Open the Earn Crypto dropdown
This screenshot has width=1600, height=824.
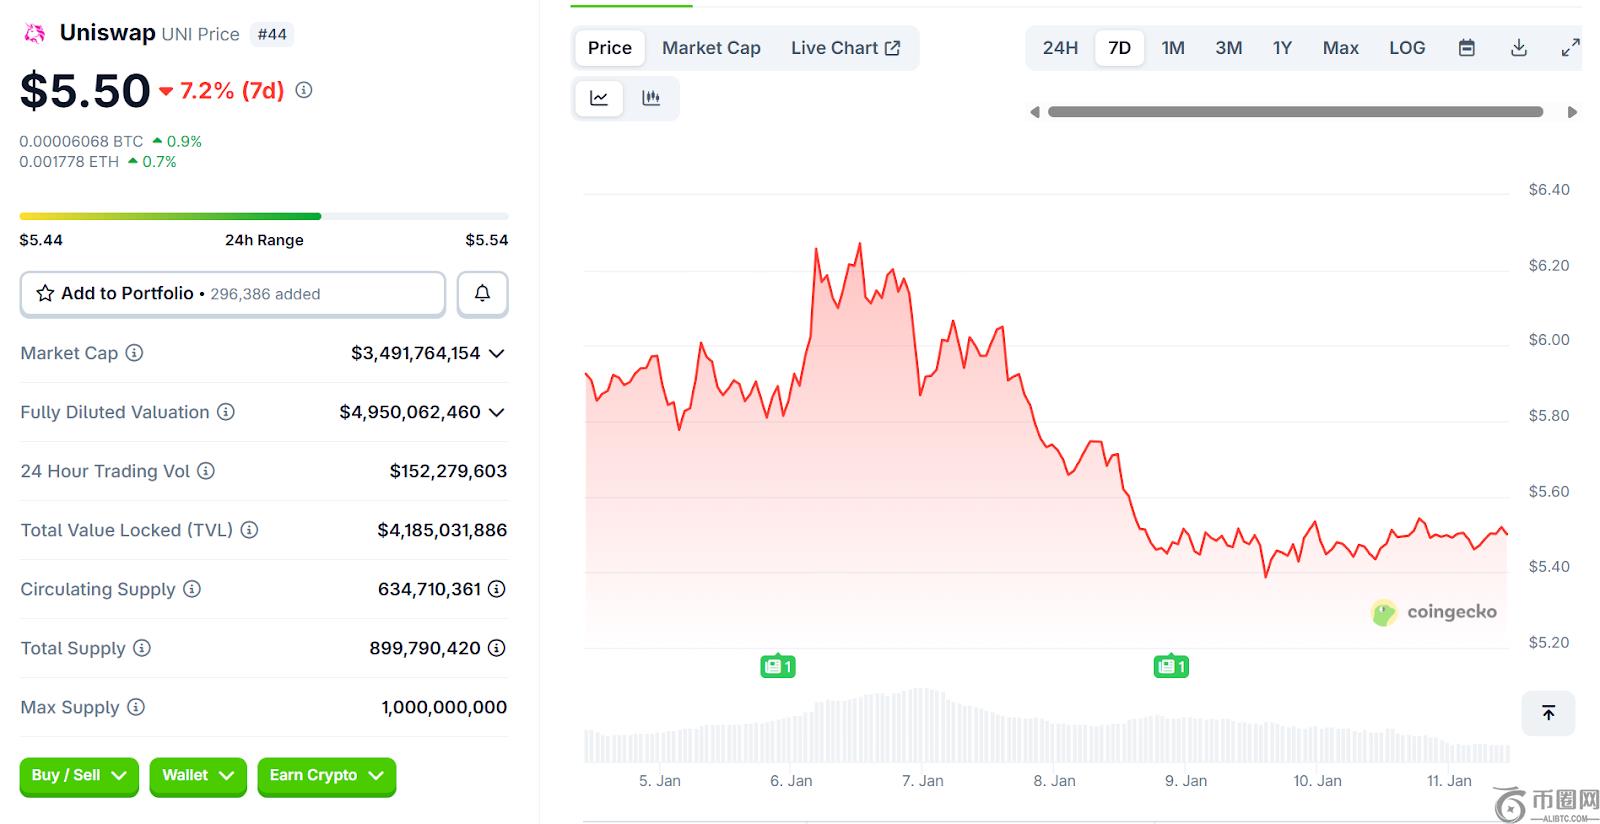326,776
